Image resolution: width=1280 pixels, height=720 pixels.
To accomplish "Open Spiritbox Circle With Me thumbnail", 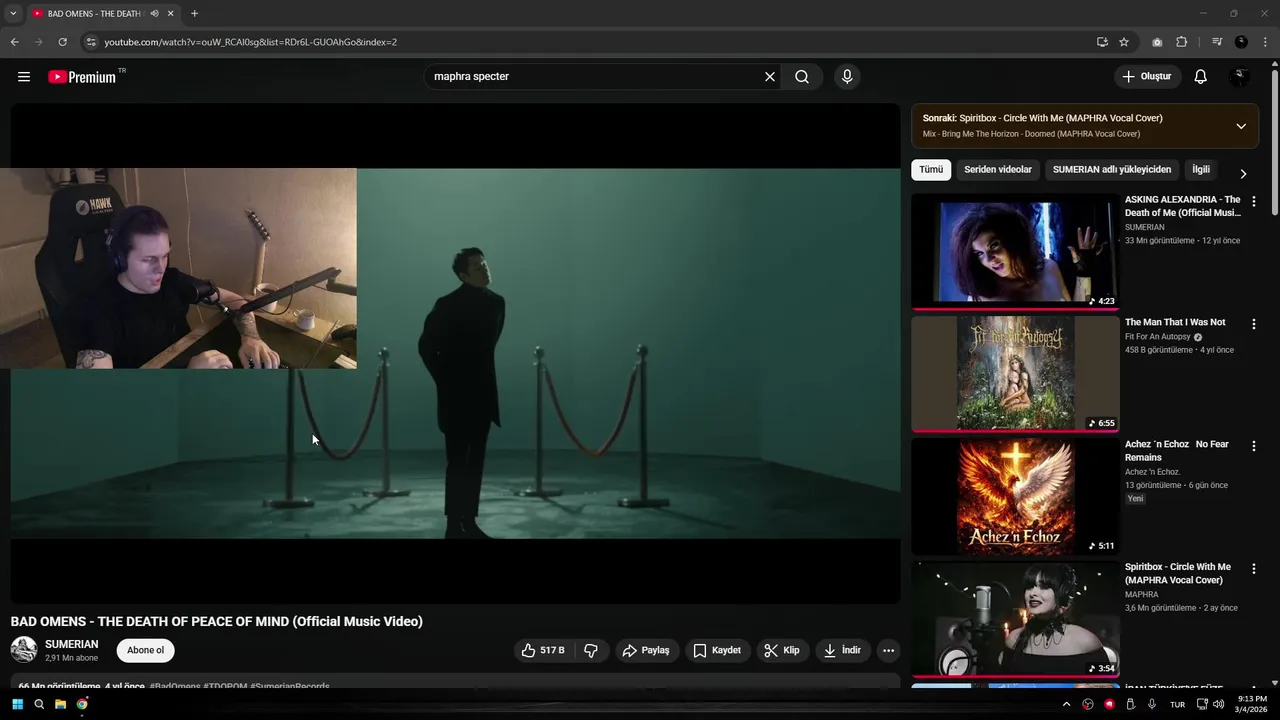I will click(x=1015, y=619).
